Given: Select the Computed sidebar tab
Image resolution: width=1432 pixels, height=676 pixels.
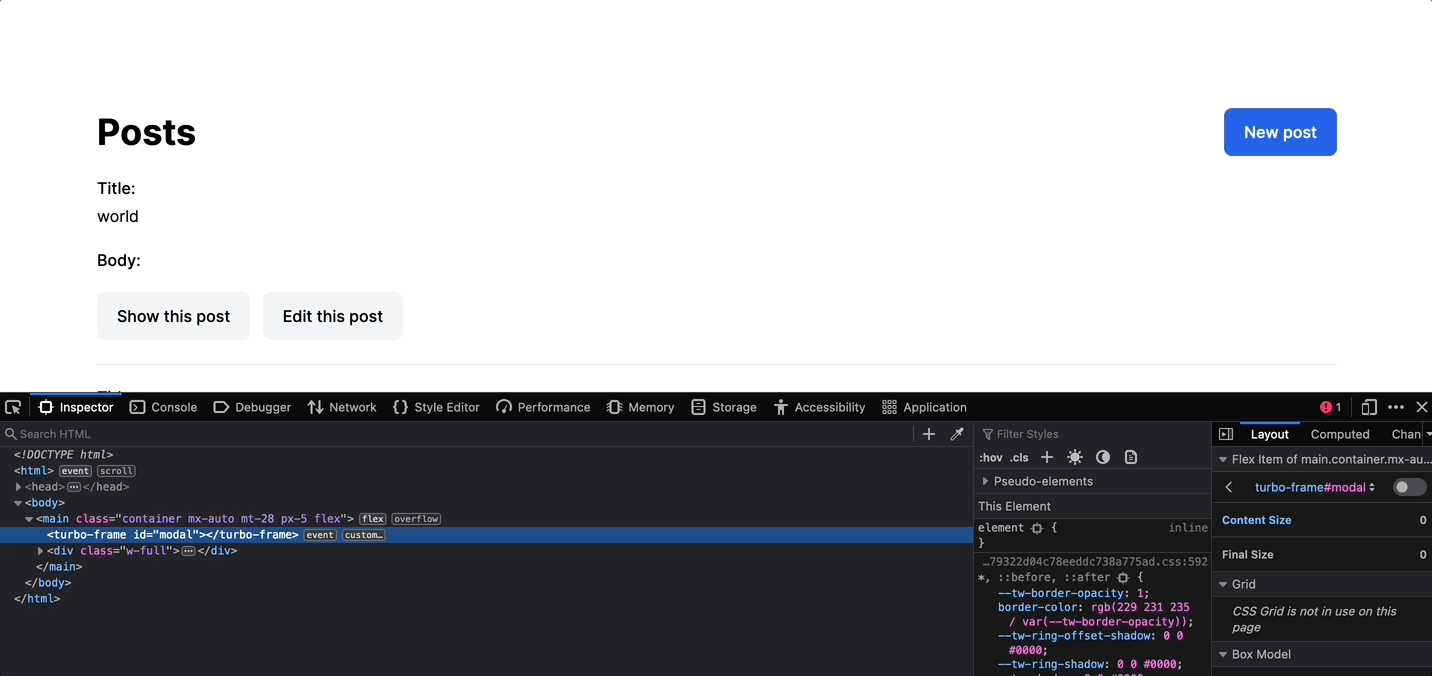Looking at the screenshot, I should [x=1340, y=434].
